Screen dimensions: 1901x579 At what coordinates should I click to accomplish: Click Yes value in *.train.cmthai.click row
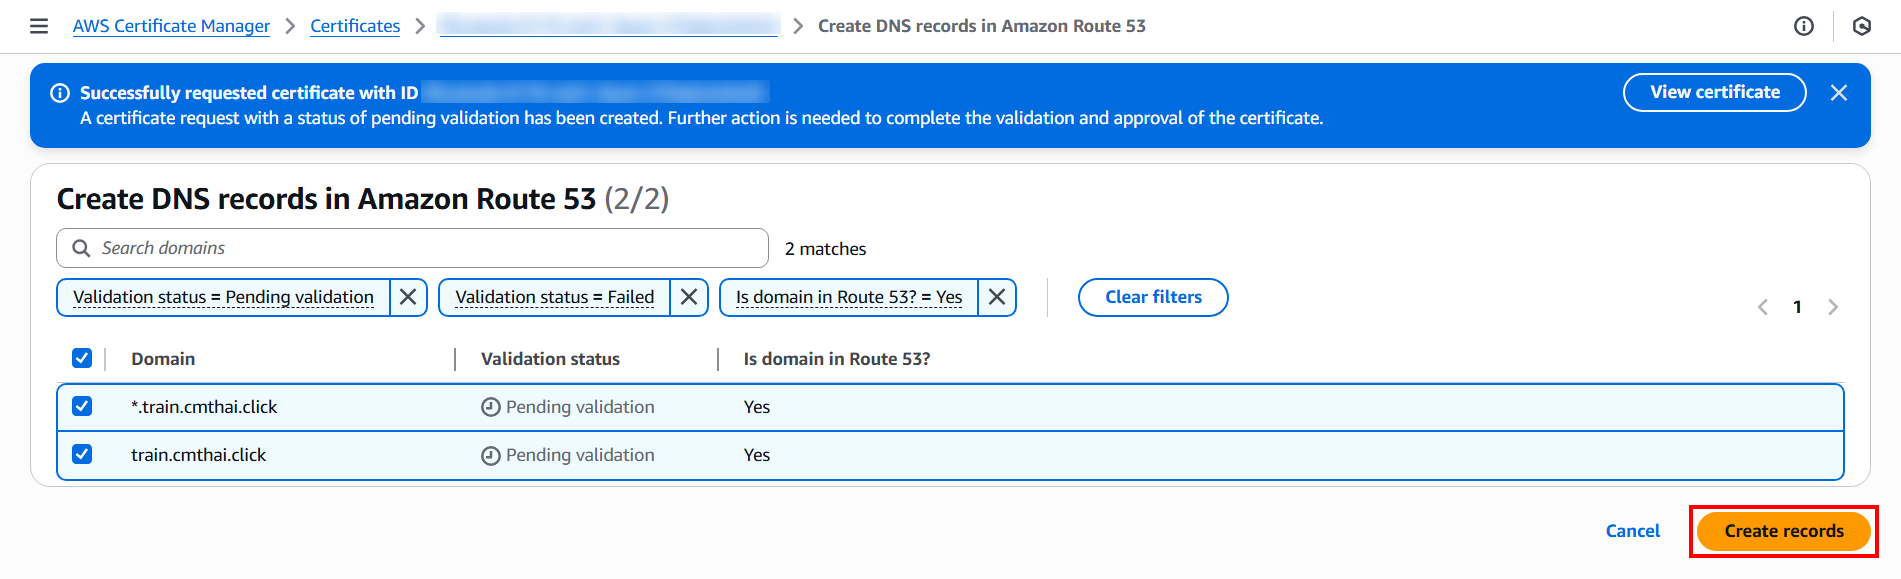[x=757, y=407]
